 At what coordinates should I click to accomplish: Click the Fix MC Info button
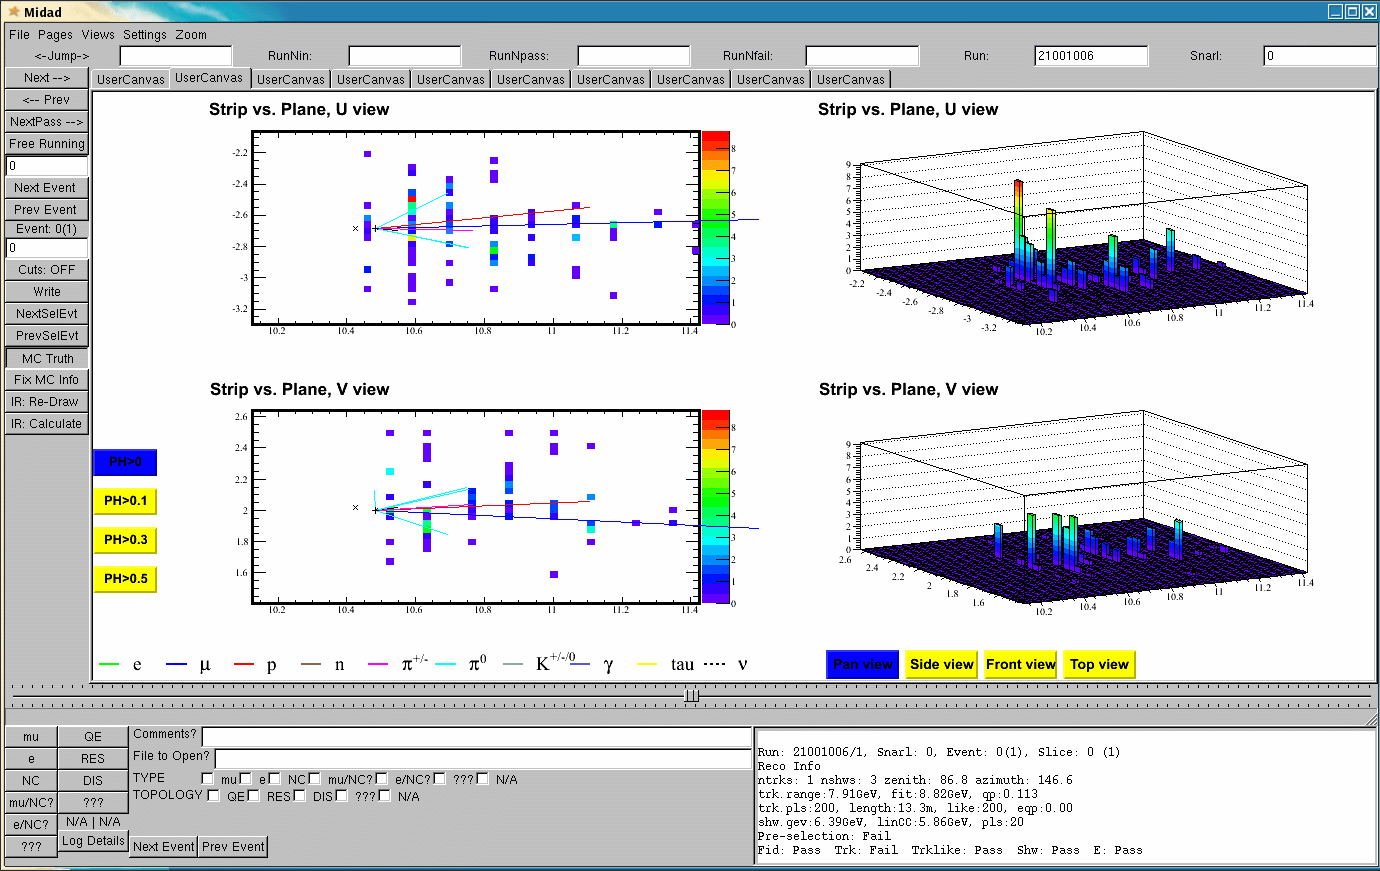point(46,380)
